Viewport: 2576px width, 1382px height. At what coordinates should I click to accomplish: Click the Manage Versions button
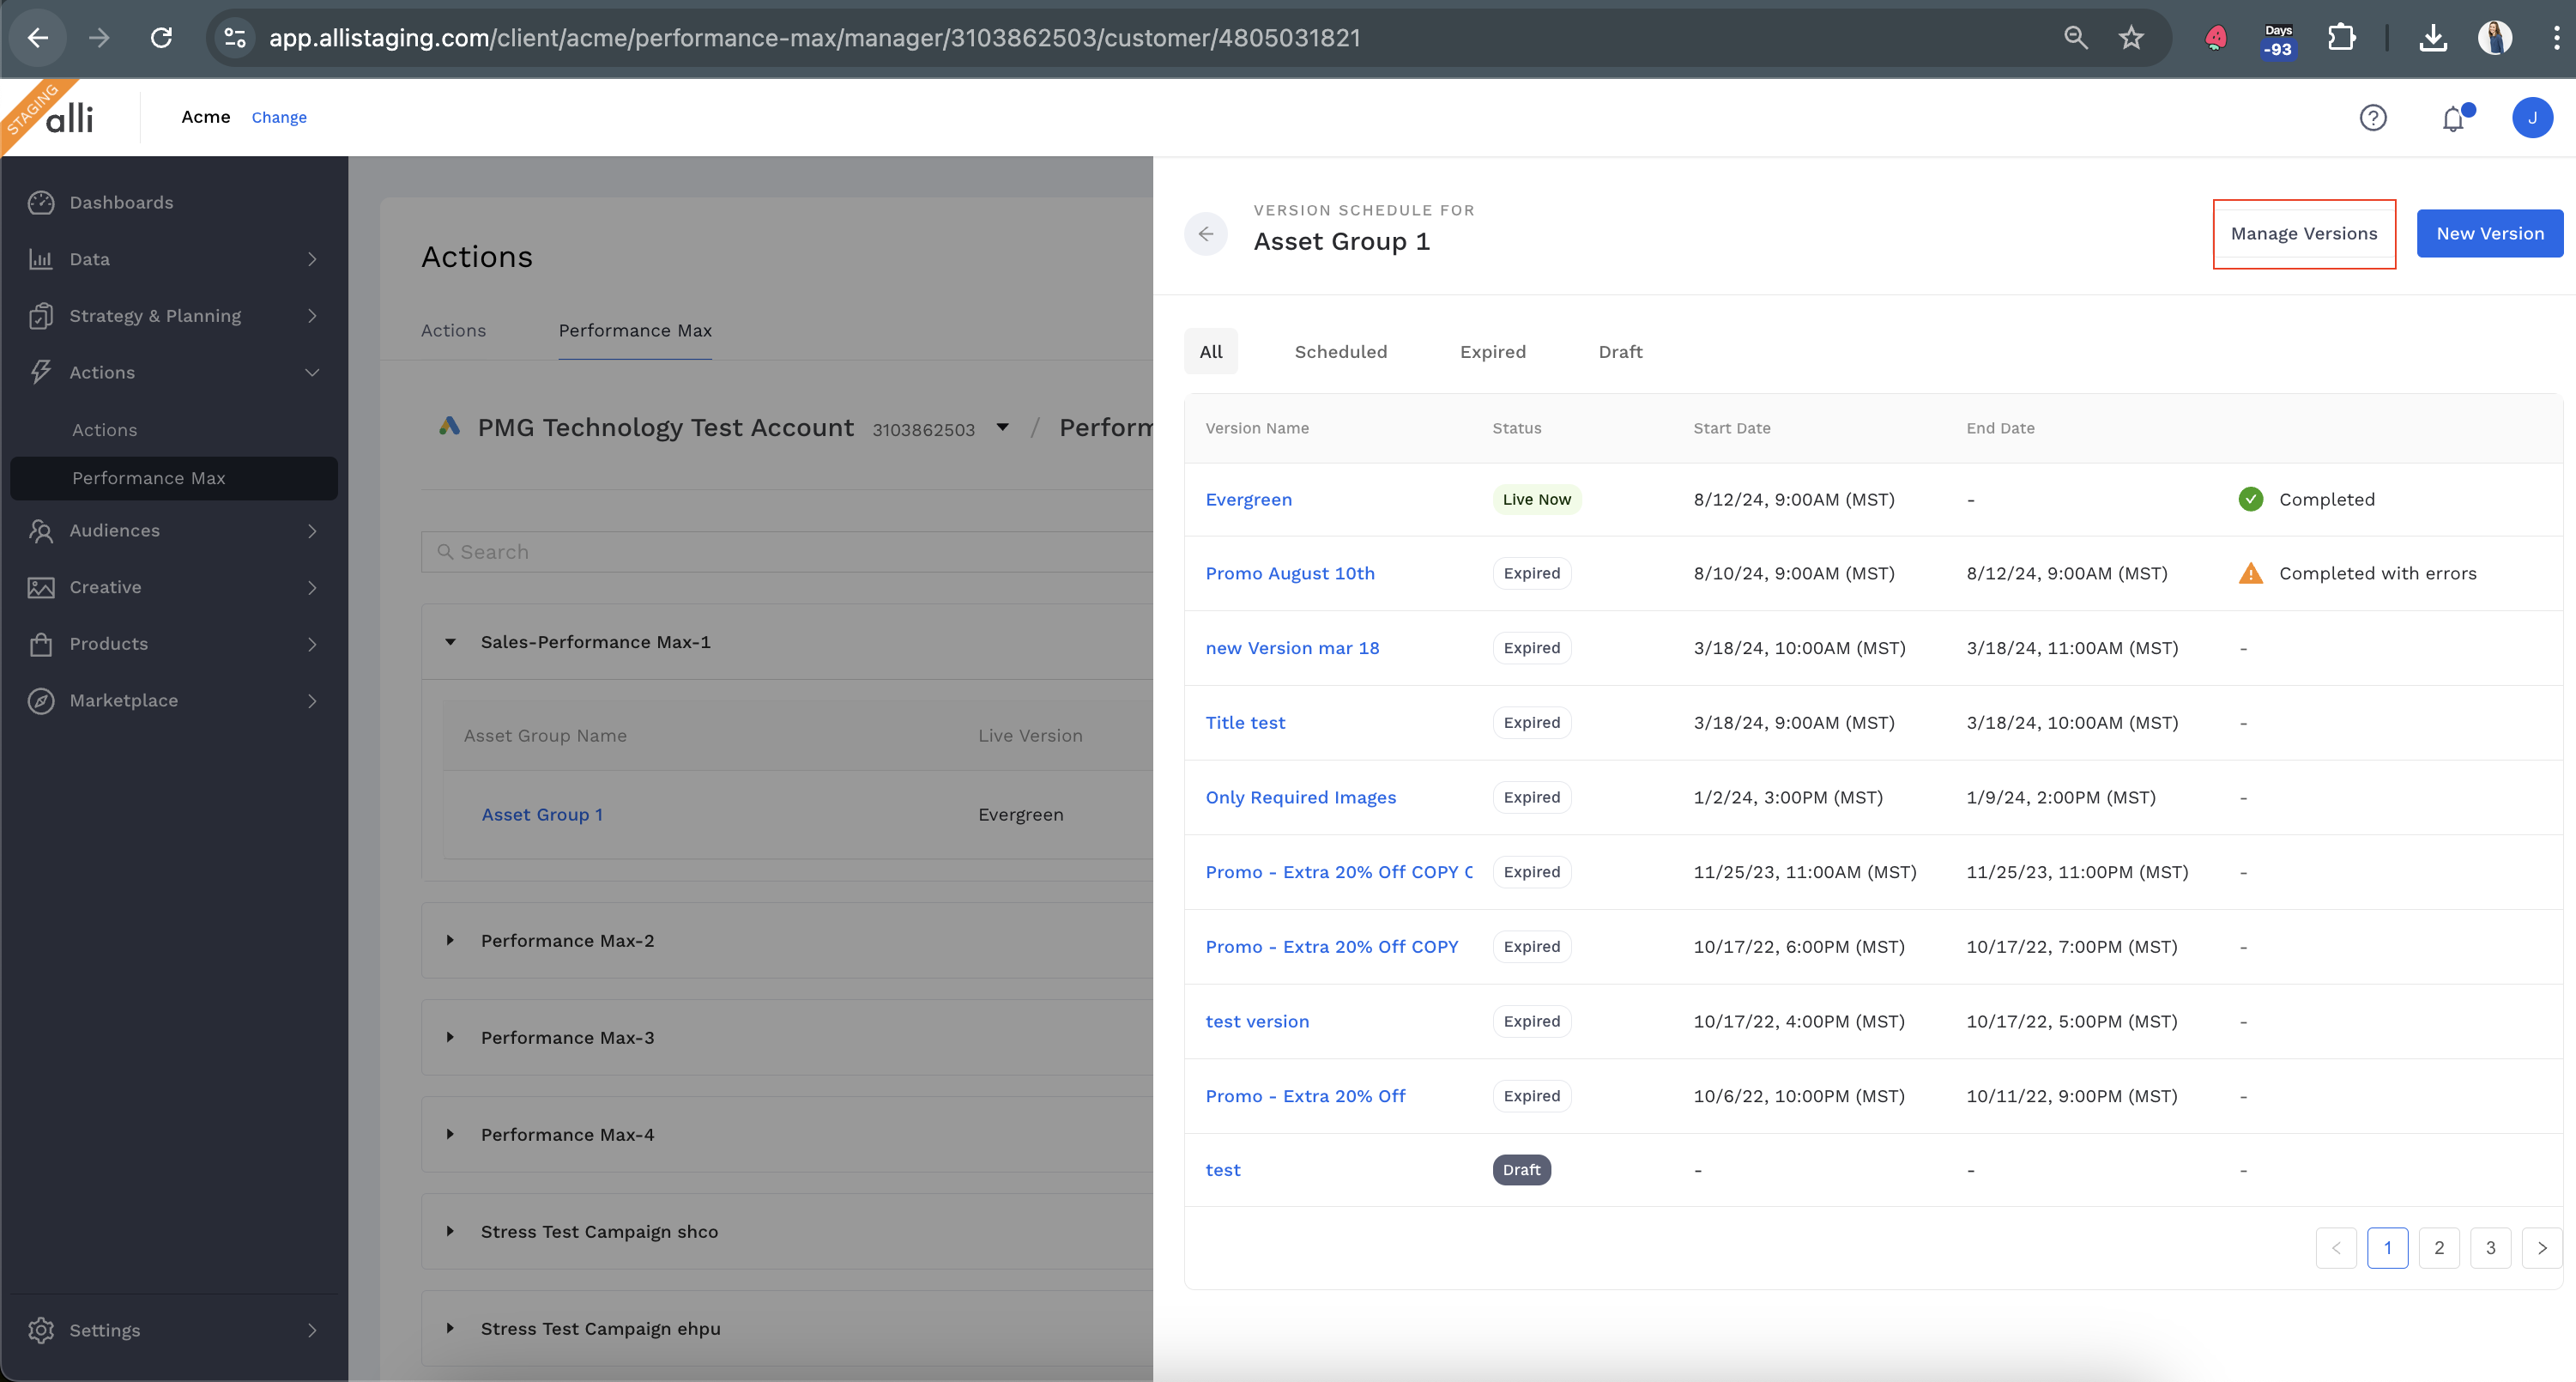(x=2303, y=234)
